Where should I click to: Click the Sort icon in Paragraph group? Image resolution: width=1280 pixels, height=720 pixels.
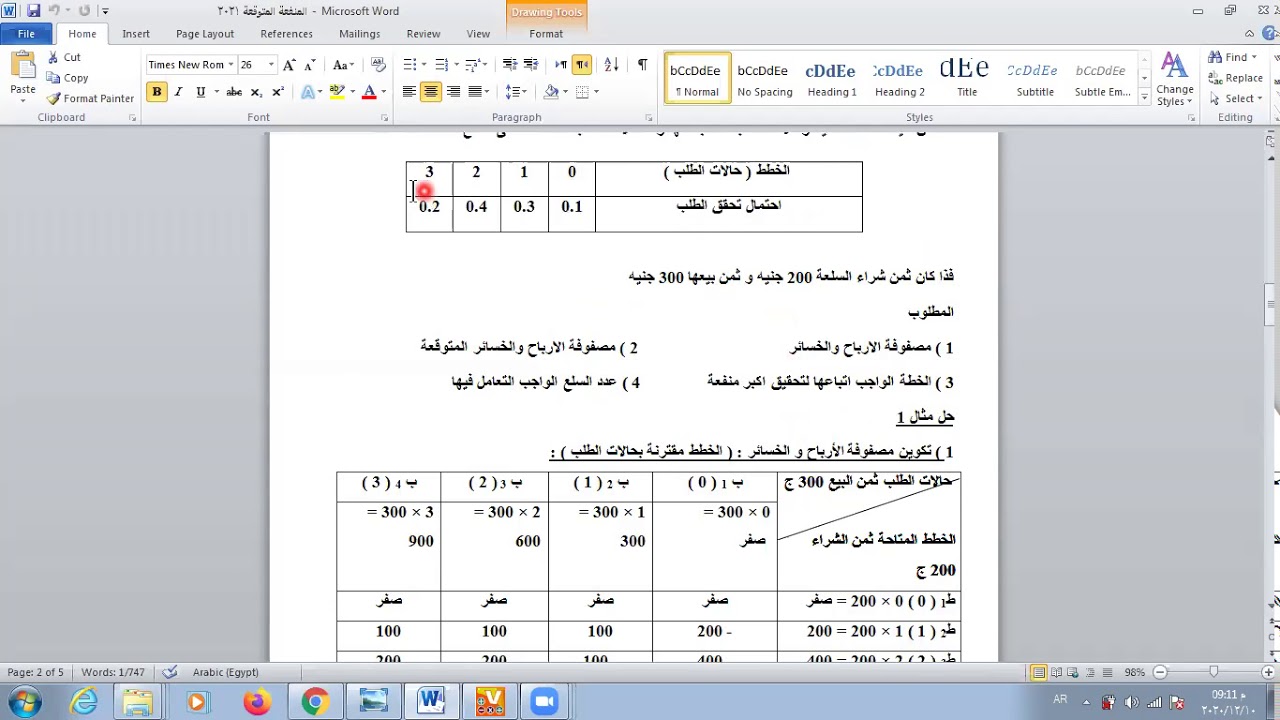(612, 65)
